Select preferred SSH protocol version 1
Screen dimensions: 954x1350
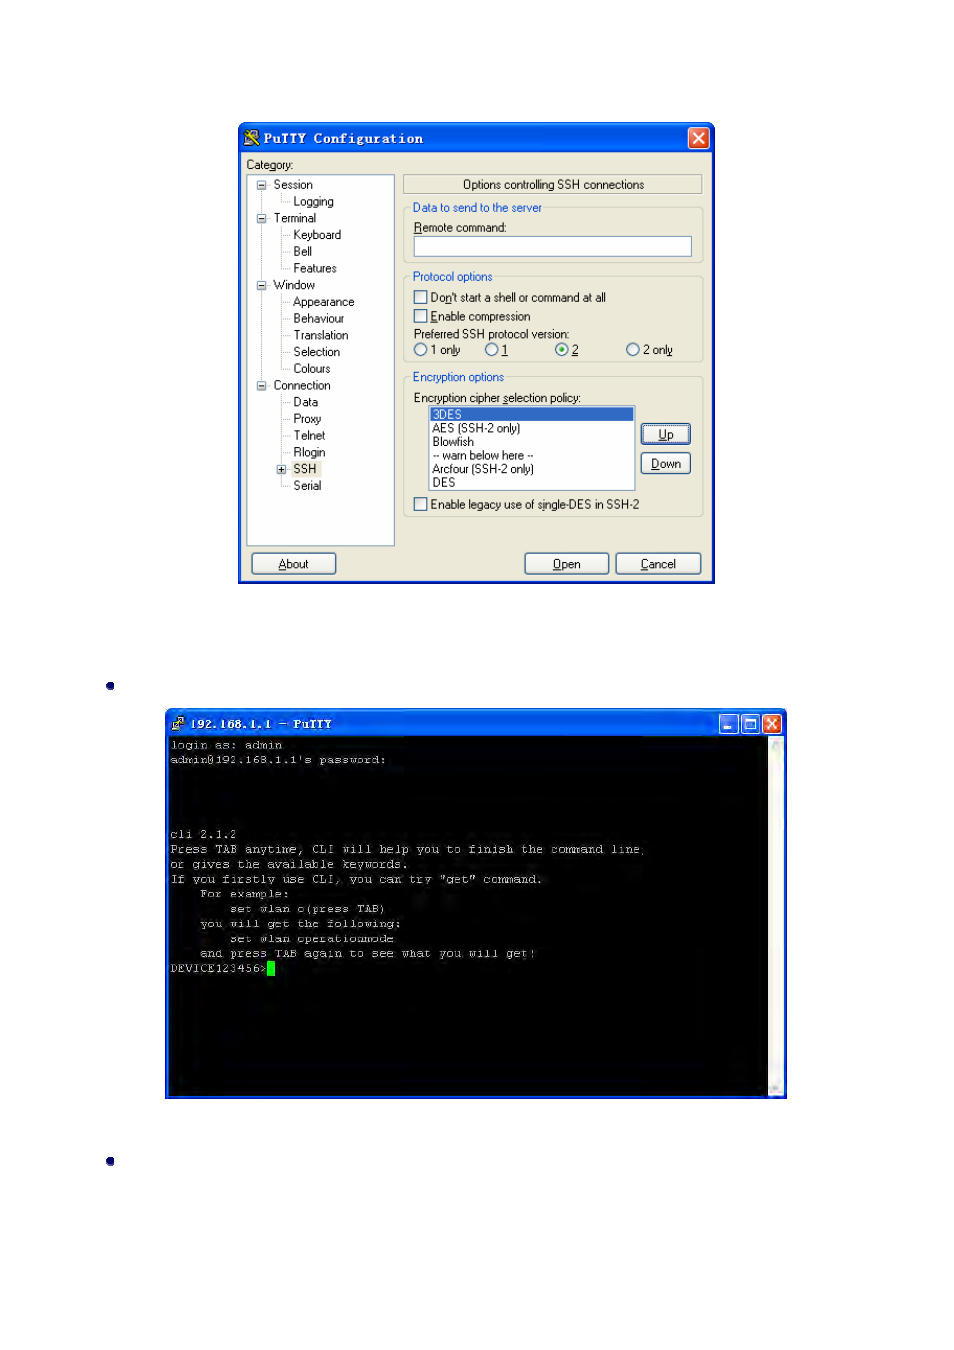tap(491, 350)
